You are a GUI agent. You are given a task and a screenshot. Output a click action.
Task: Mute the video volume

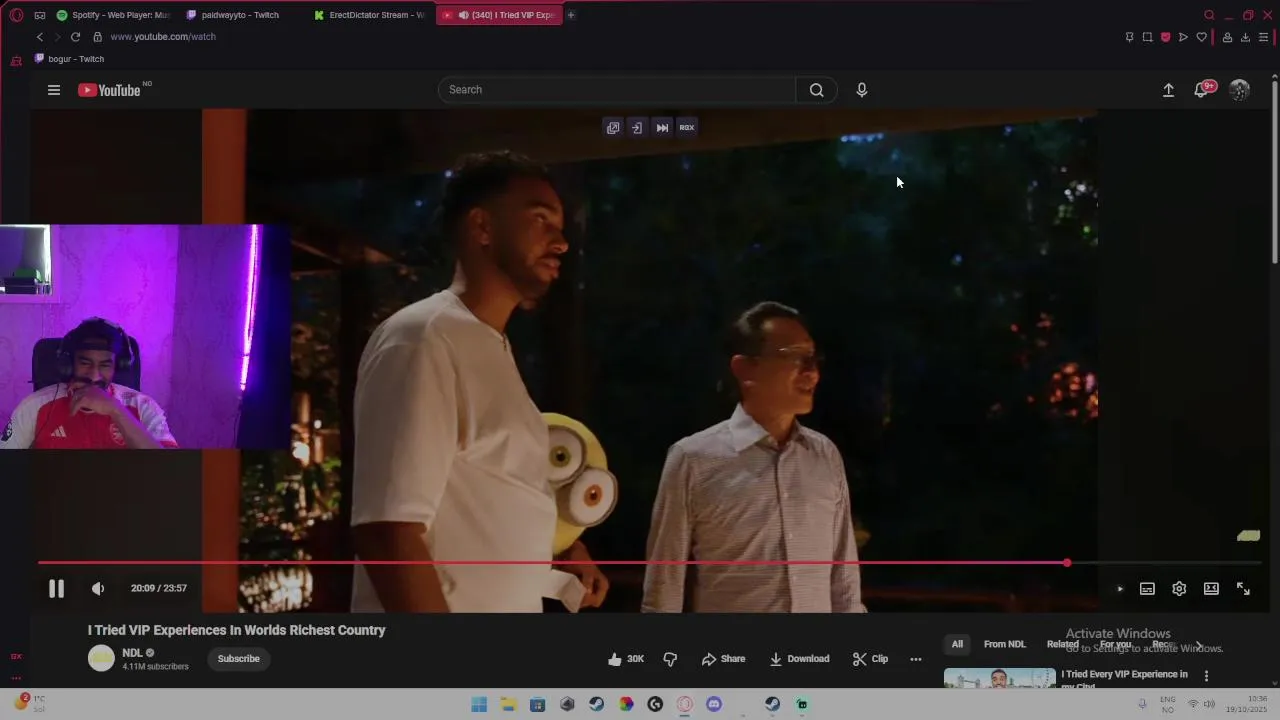pyautogui.click(x=98, y=589)
